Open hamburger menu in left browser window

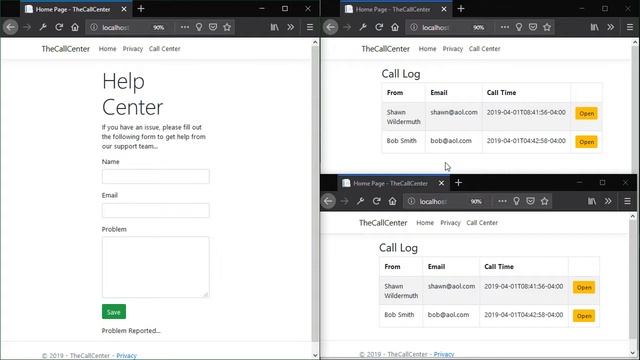tap(310, 27)
